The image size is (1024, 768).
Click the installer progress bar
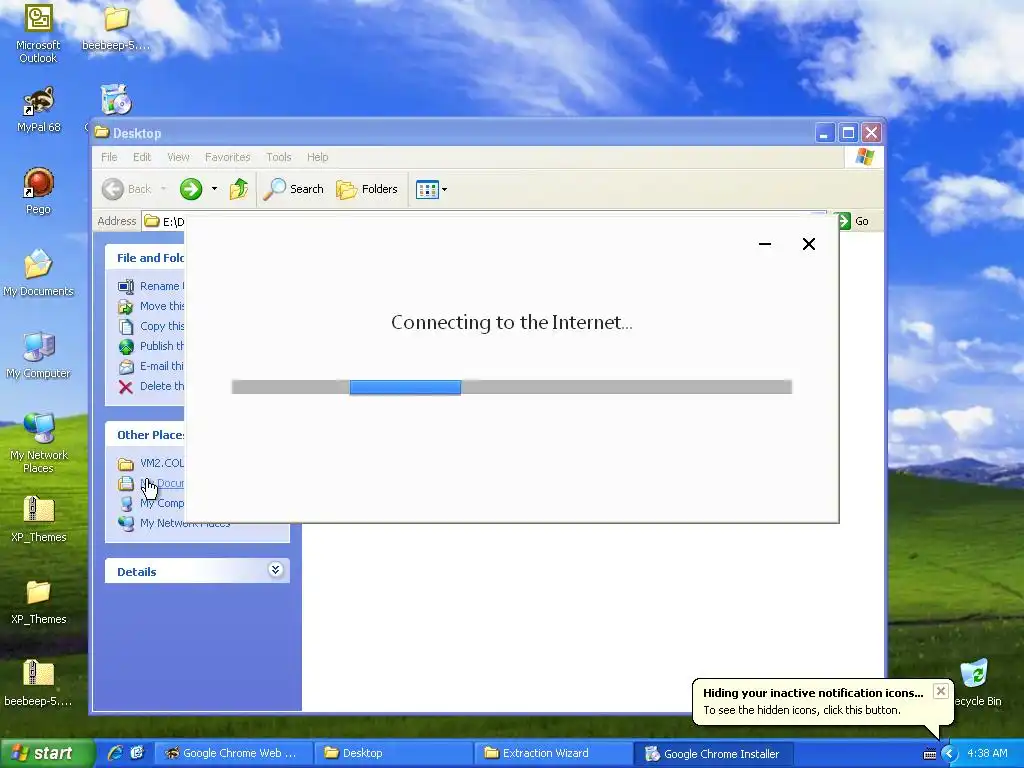coord(512,387)
